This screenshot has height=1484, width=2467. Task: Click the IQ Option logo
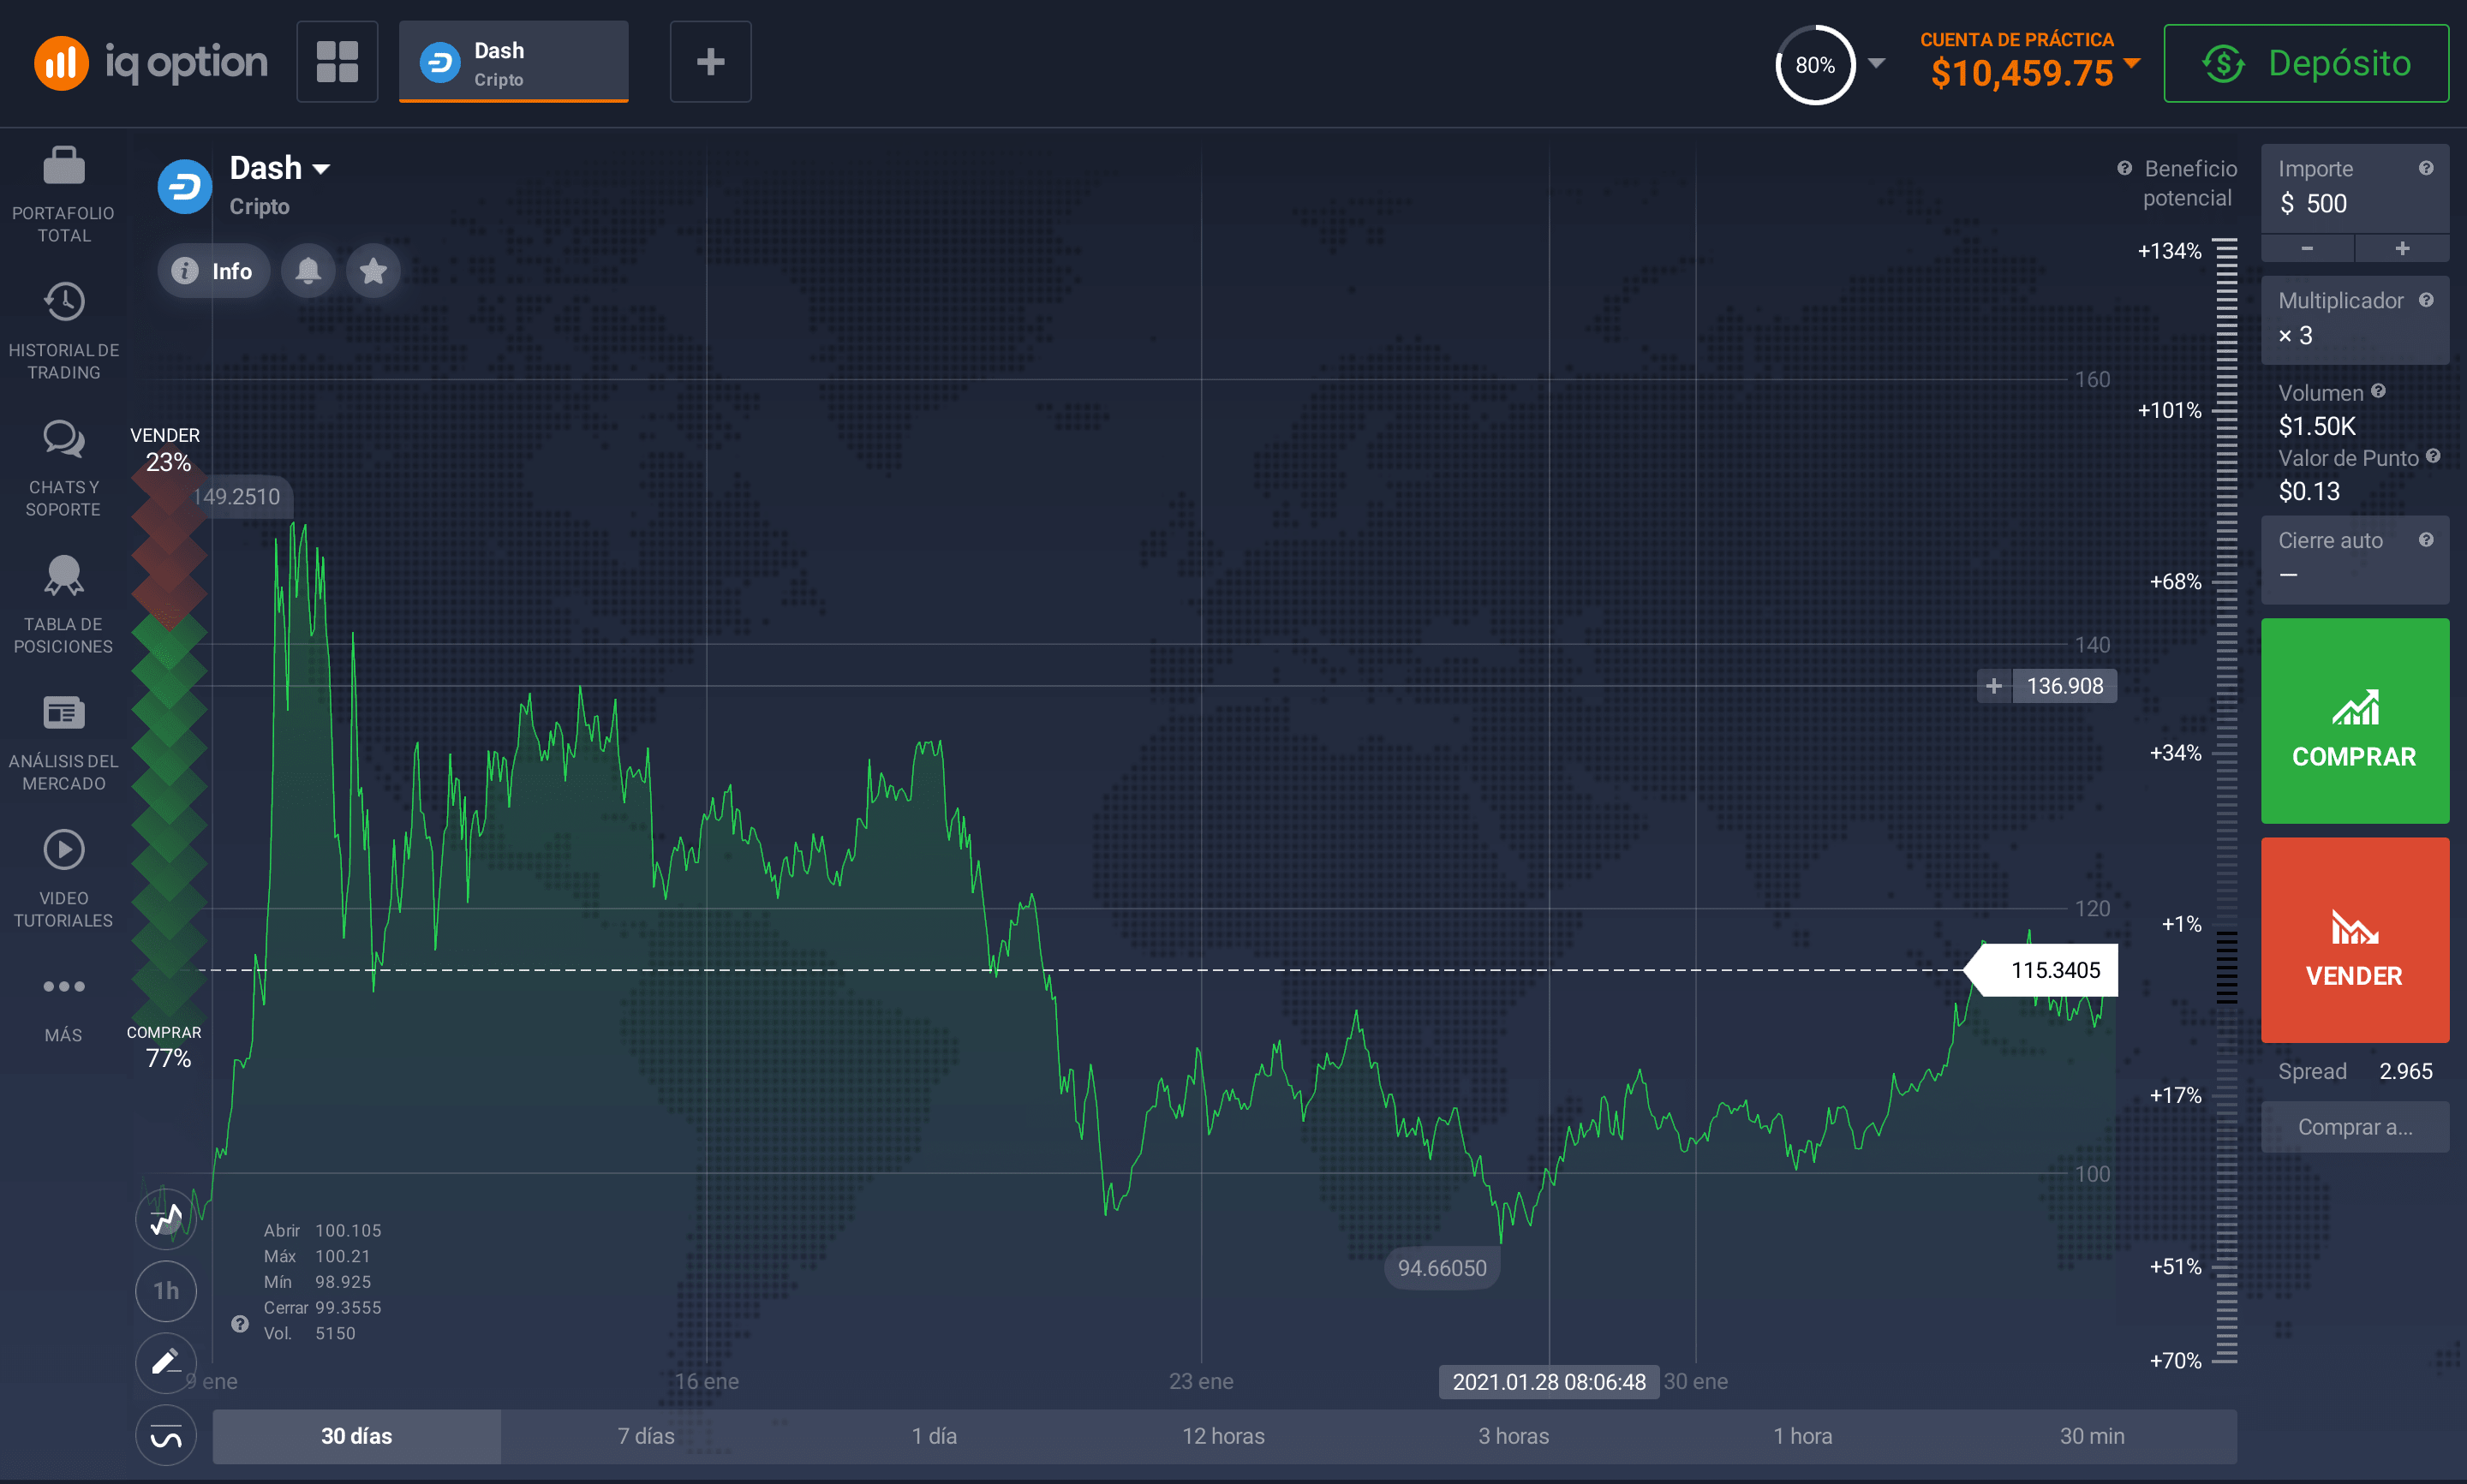click(151, 63)
